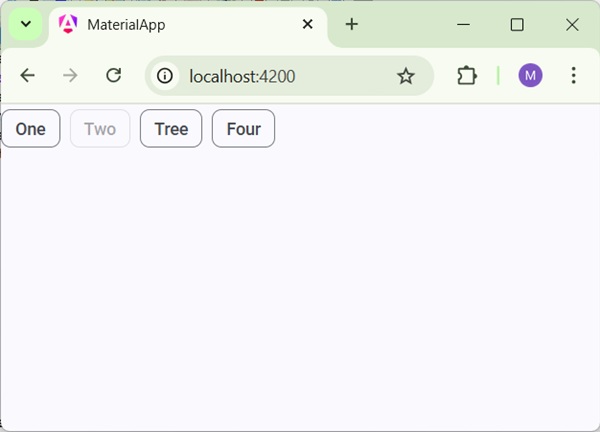Image resolution: width=600 pixels, height=432 pixels.
Task: Reload the localhost page
Action: 114,76
